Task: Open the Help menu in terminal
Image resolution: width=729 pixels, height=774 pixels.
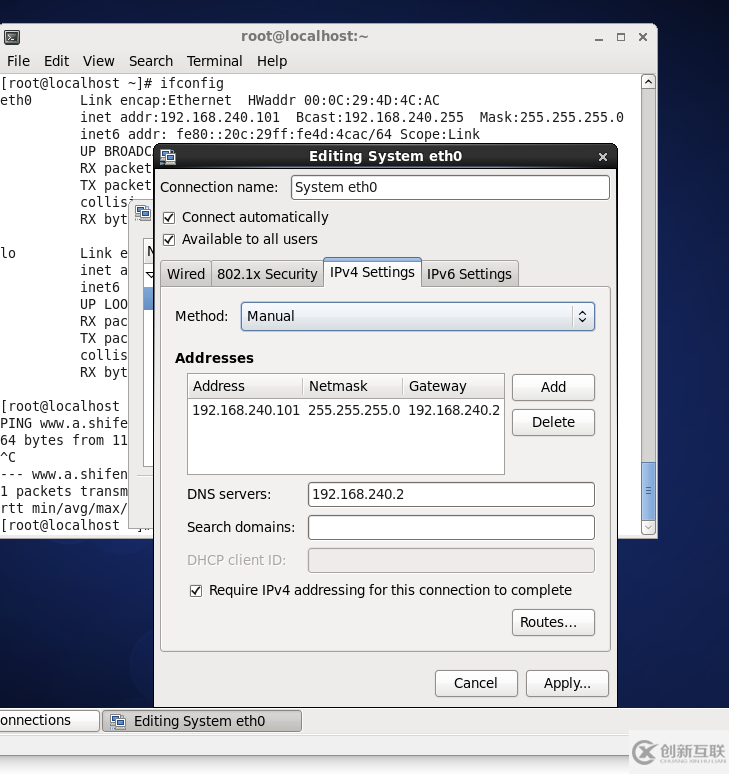Action: coord(271,61)
